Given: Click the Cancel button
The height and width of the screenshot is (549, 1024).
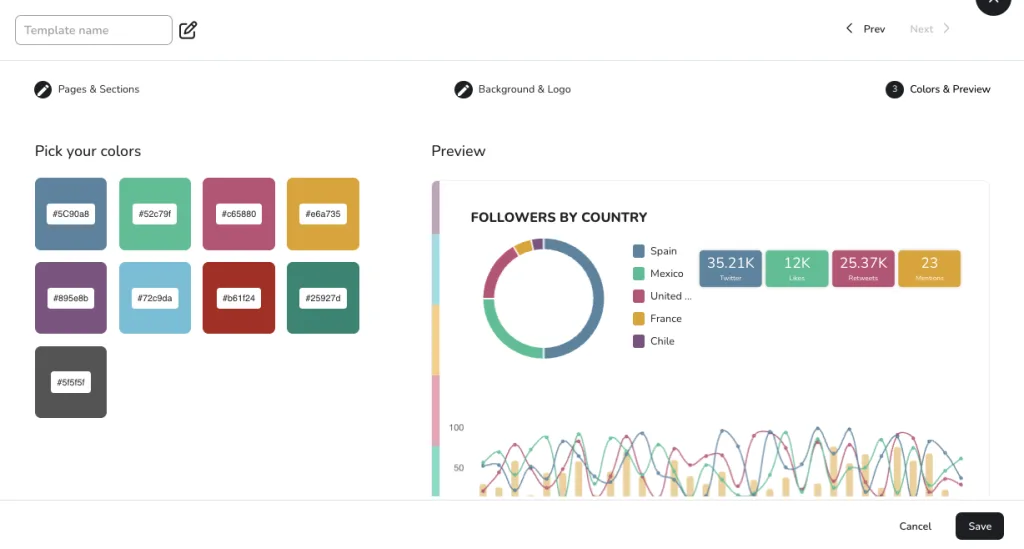Looking at the screenshot, I should coord(915,526).
